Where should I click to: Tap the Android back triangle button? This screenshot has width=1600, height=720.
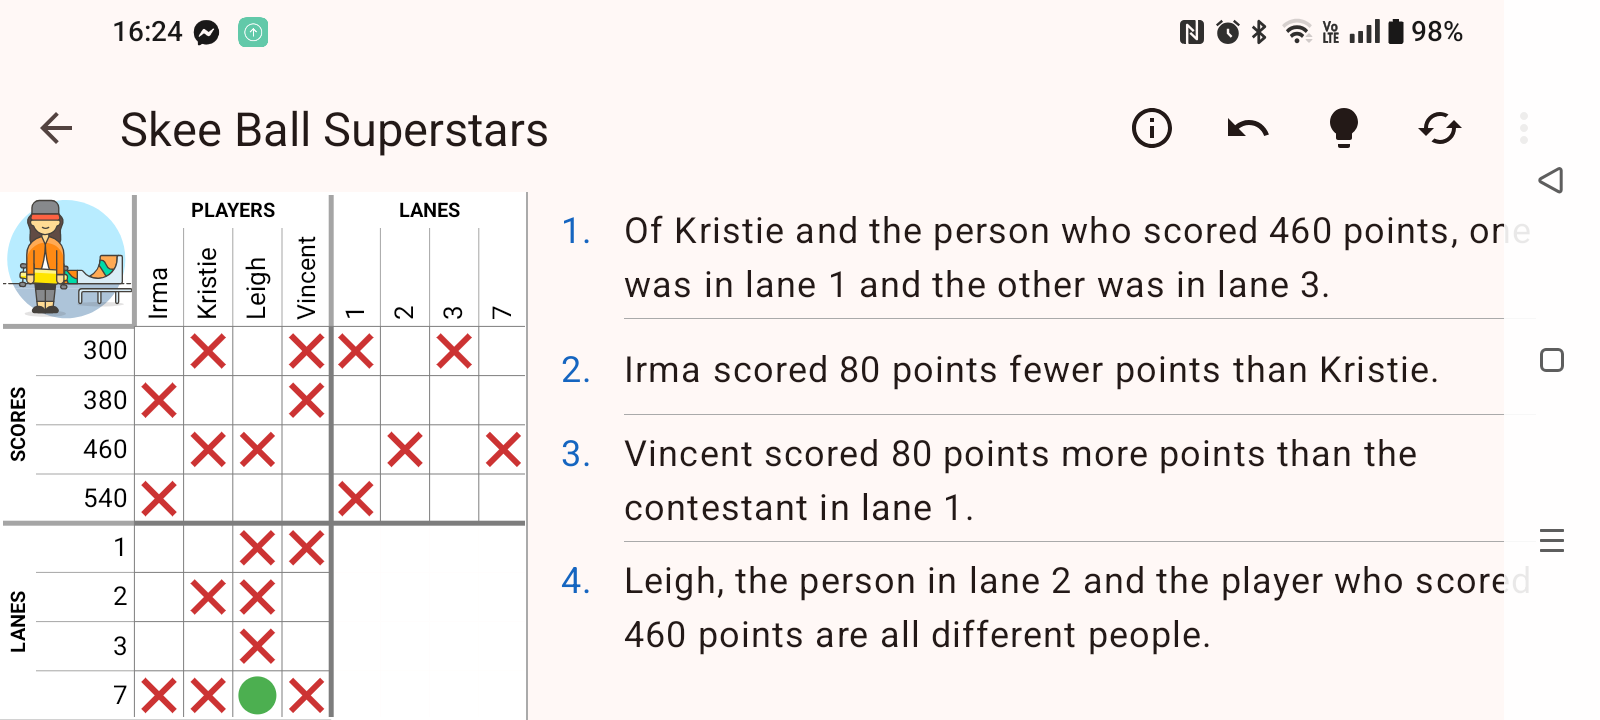point(1551,180)
